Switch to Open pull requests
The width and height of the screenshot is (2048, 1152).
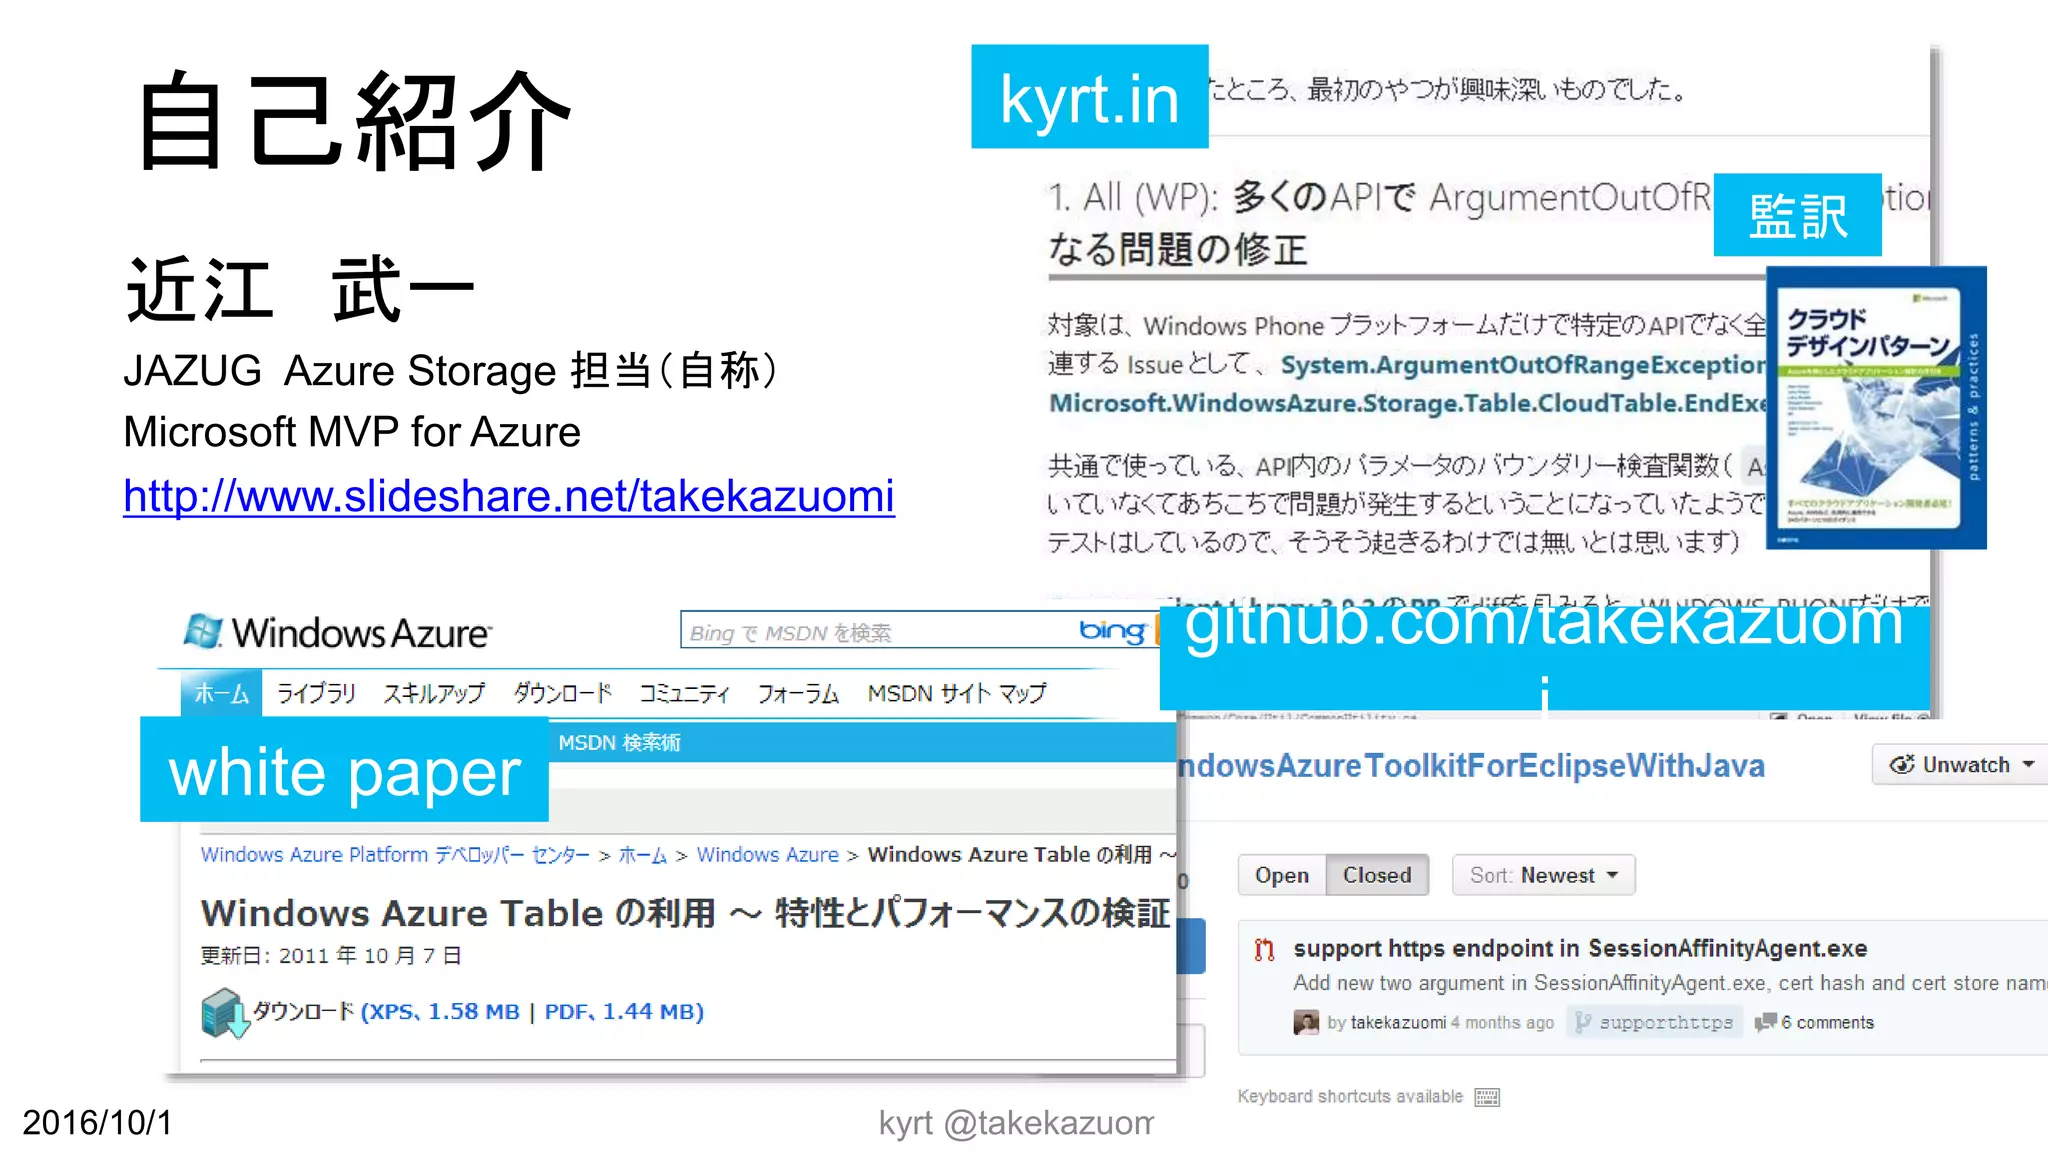click(1282, 875)
